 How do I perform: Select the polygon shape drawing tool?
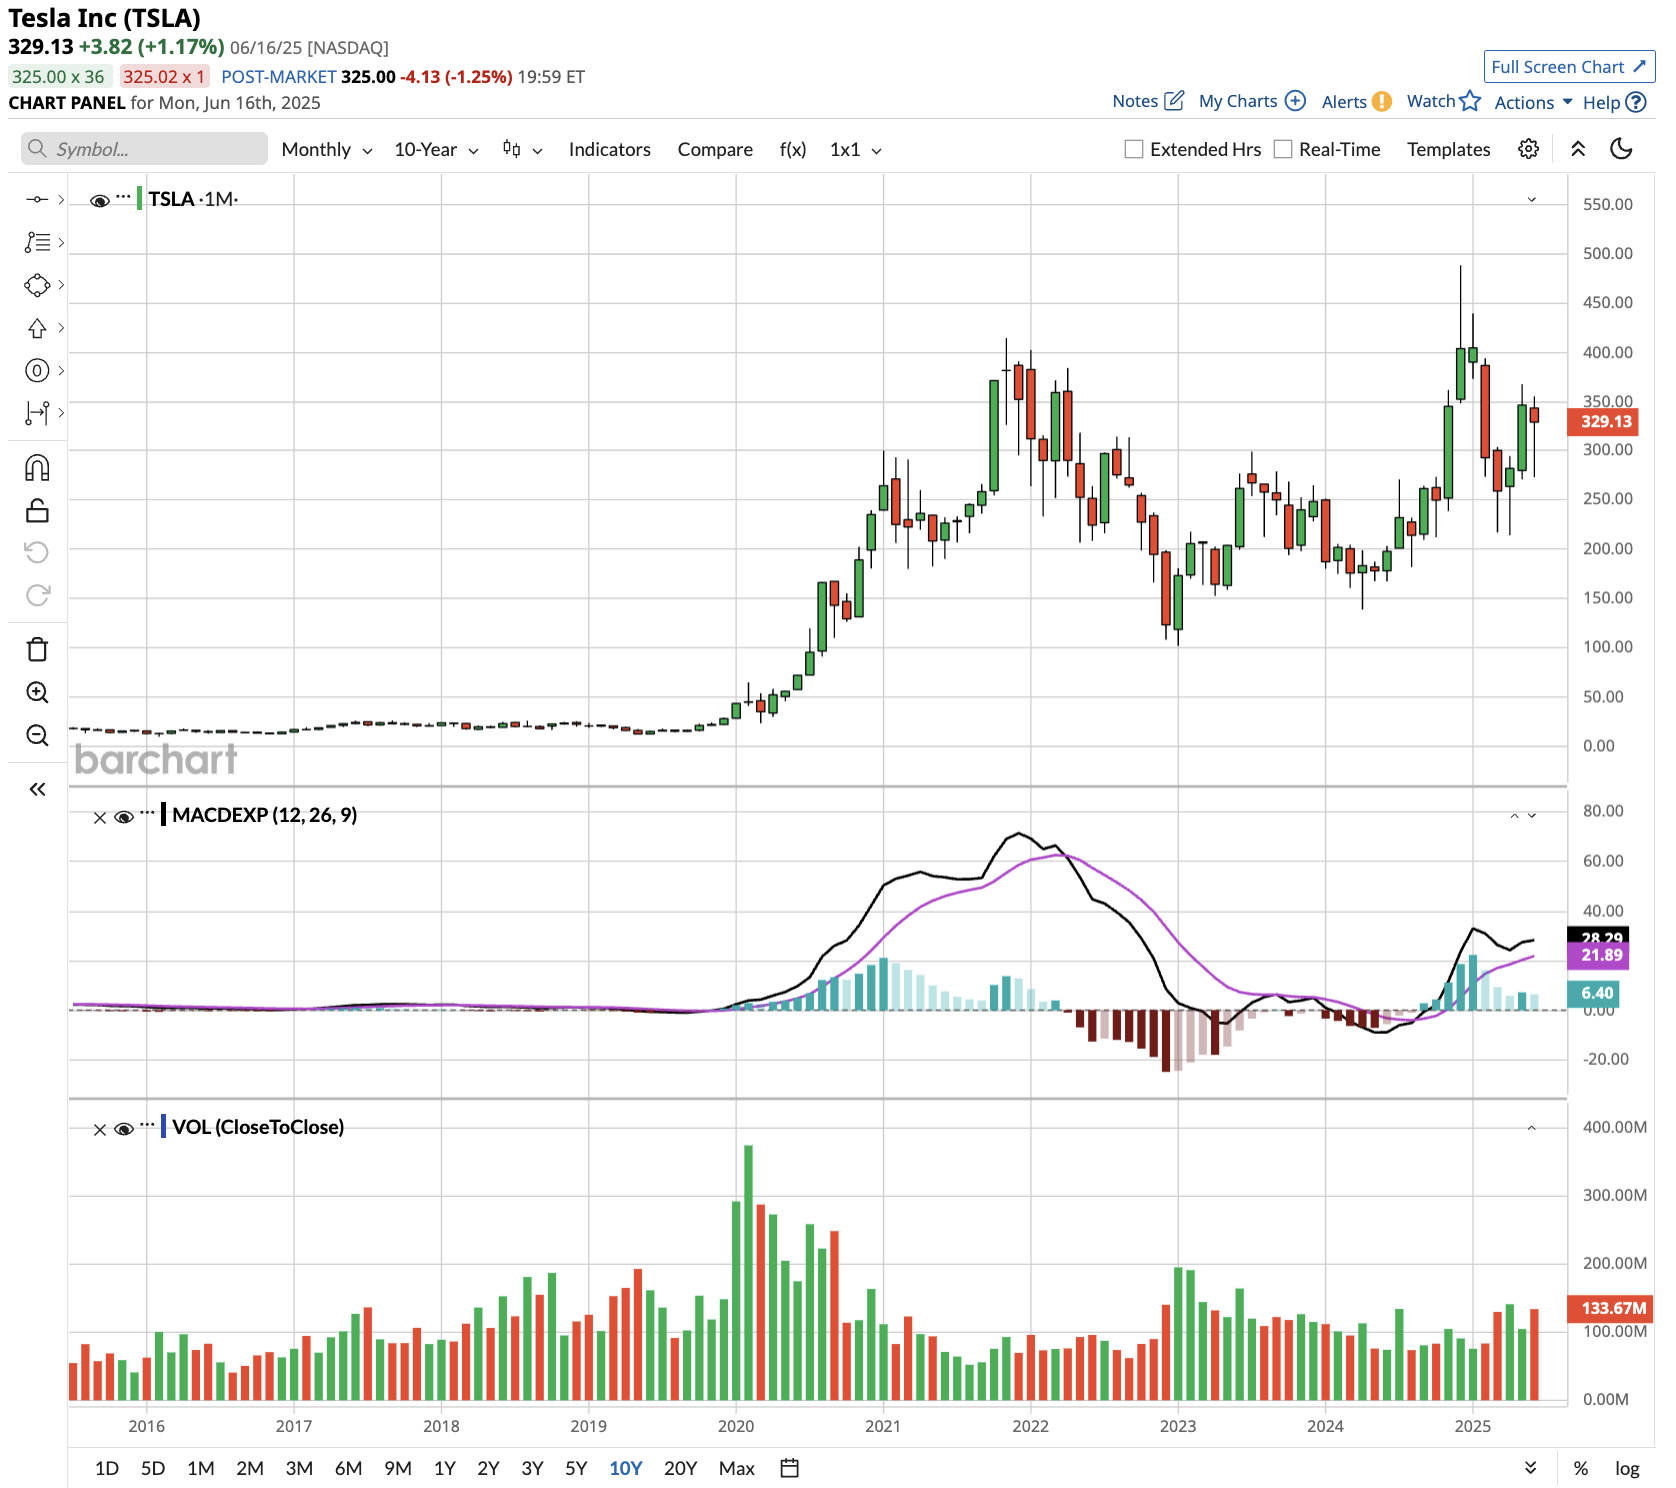[x=37, y=285]
